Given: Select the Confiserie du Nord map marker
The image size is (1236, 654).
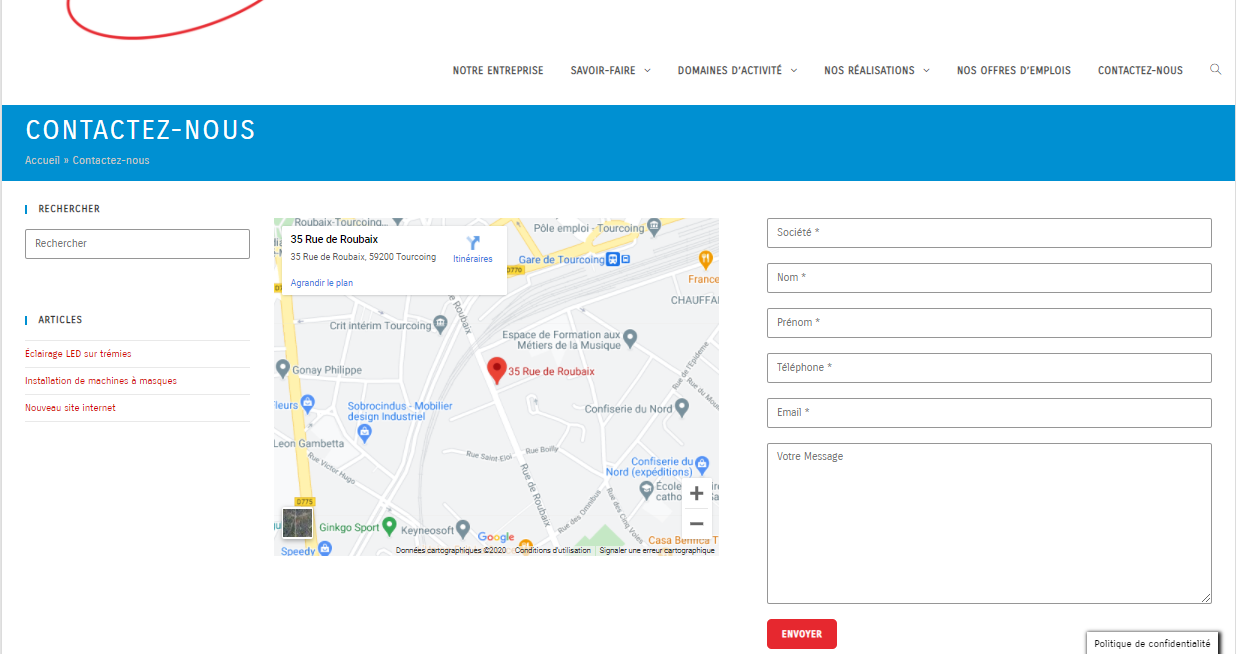Looking at the screenshot, I should point(682,408).
